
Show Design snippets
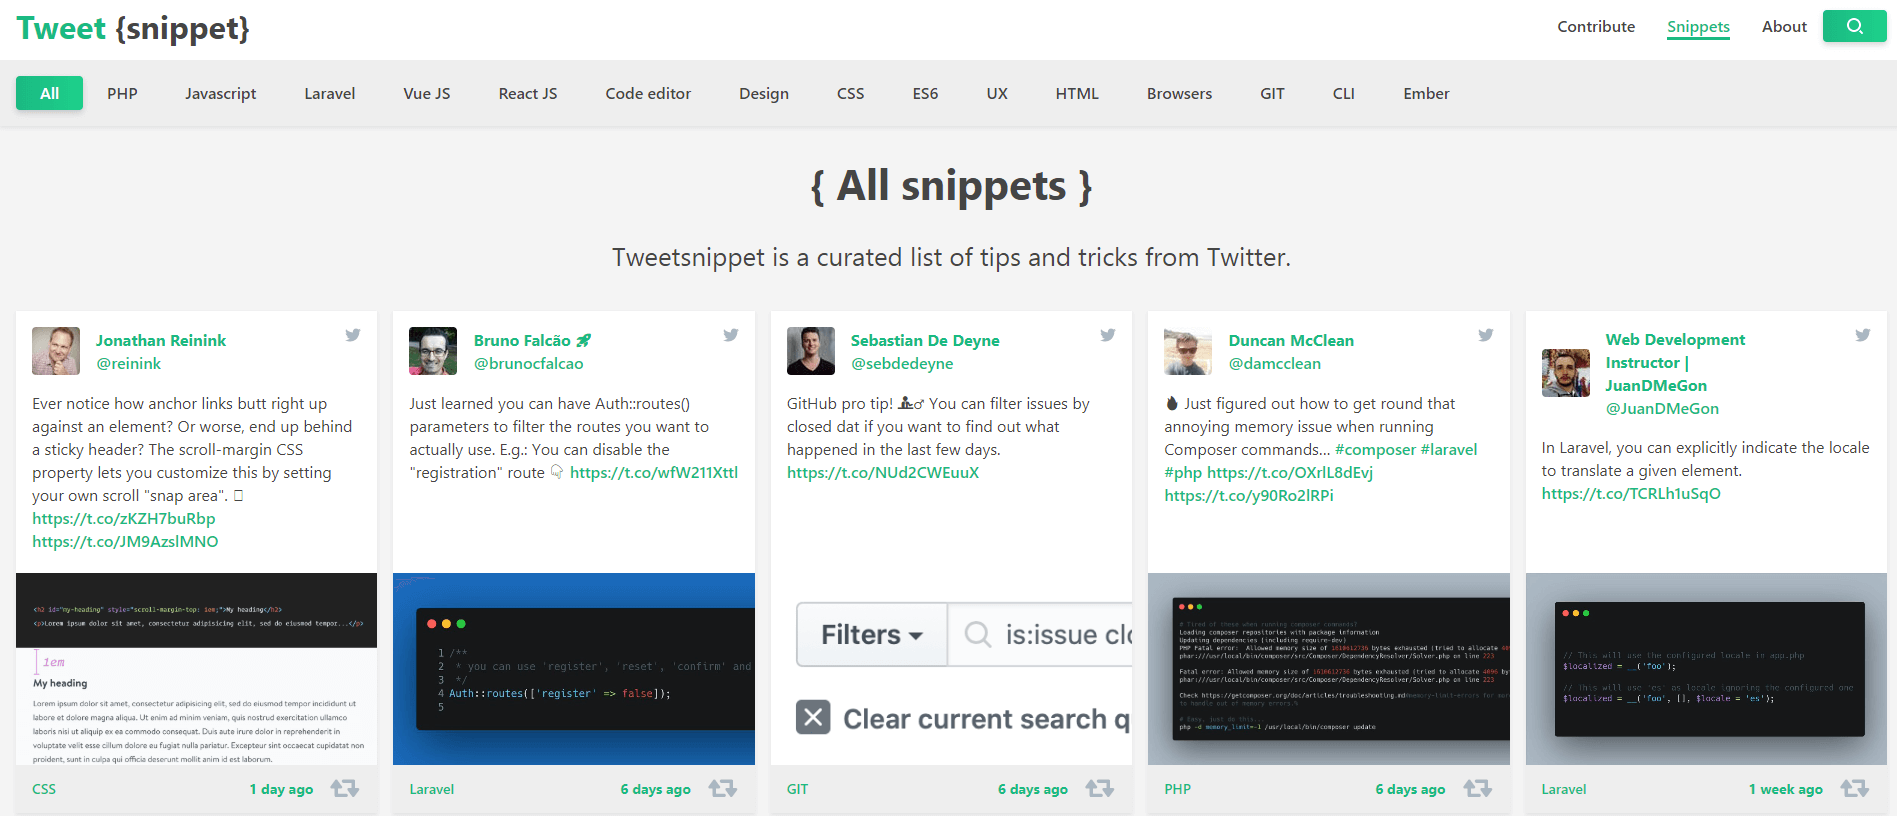pos(764,93)
